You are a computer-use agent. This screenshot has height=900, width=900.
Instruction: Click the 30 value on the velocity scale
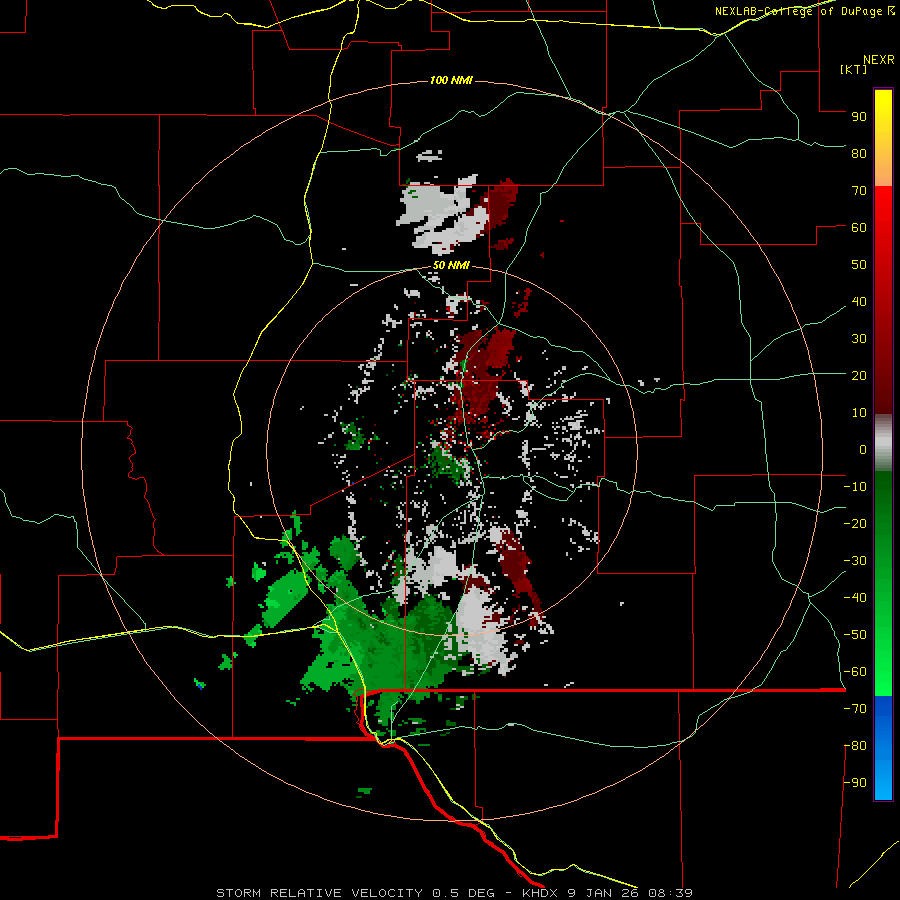[x=859, y=339]
